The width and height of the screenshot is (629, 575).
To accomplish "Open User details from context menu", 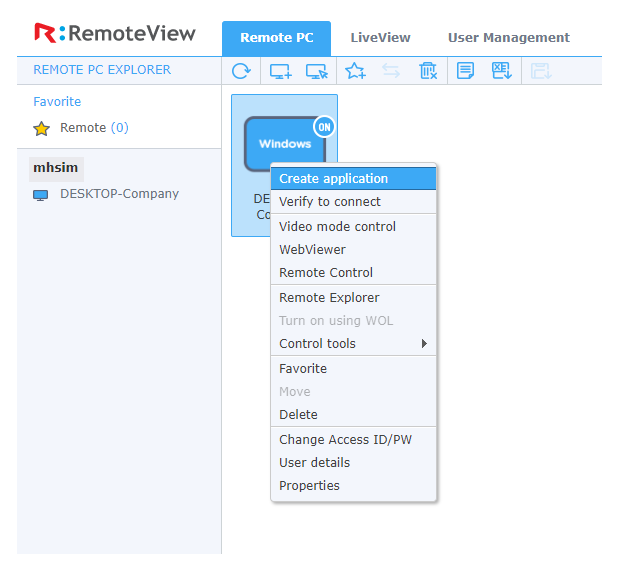I will 353,462.
